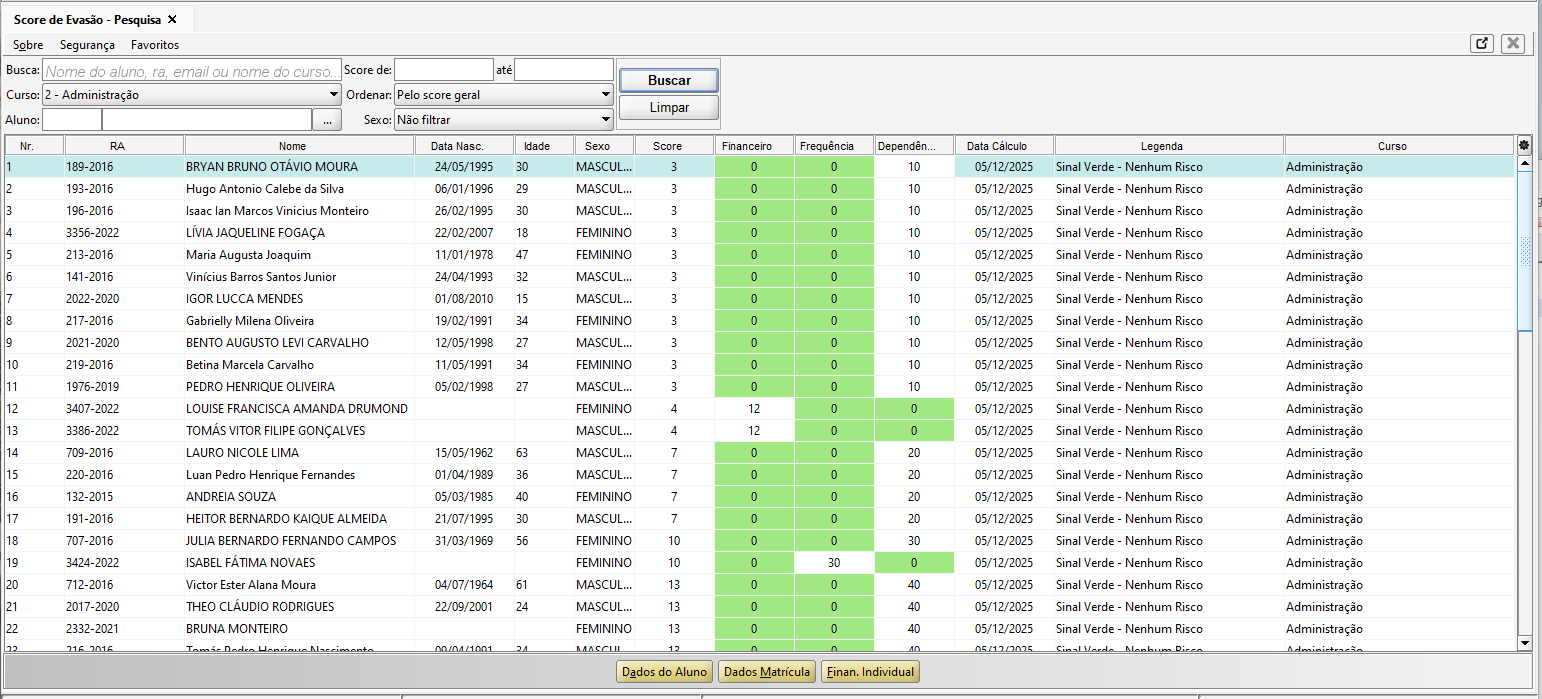Screen dimensions: 1542x699
Task: Focus the Score de minimum field
Action: (x=444, y=70)
